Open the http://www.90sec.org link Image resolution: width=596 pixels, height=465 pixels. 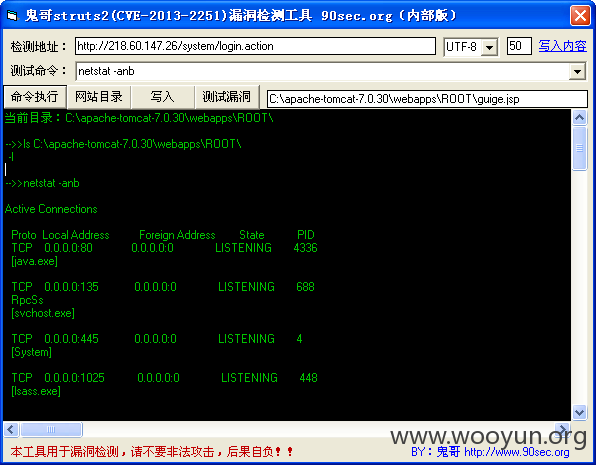[x=517, y=452]
